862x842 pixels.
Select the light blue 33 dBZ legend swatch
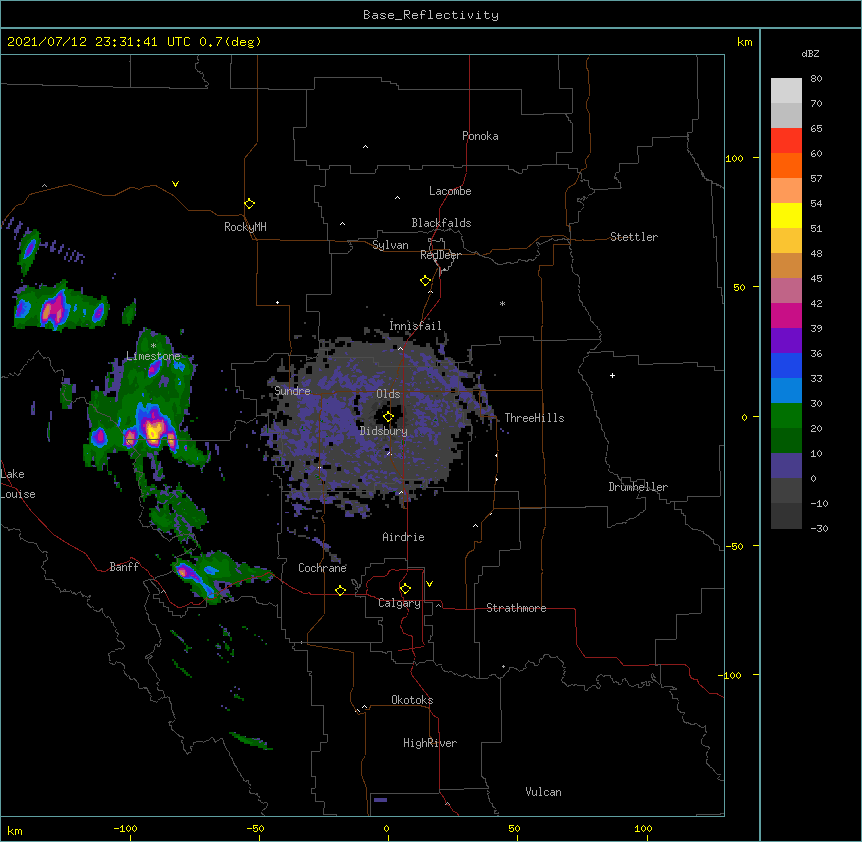786,390
